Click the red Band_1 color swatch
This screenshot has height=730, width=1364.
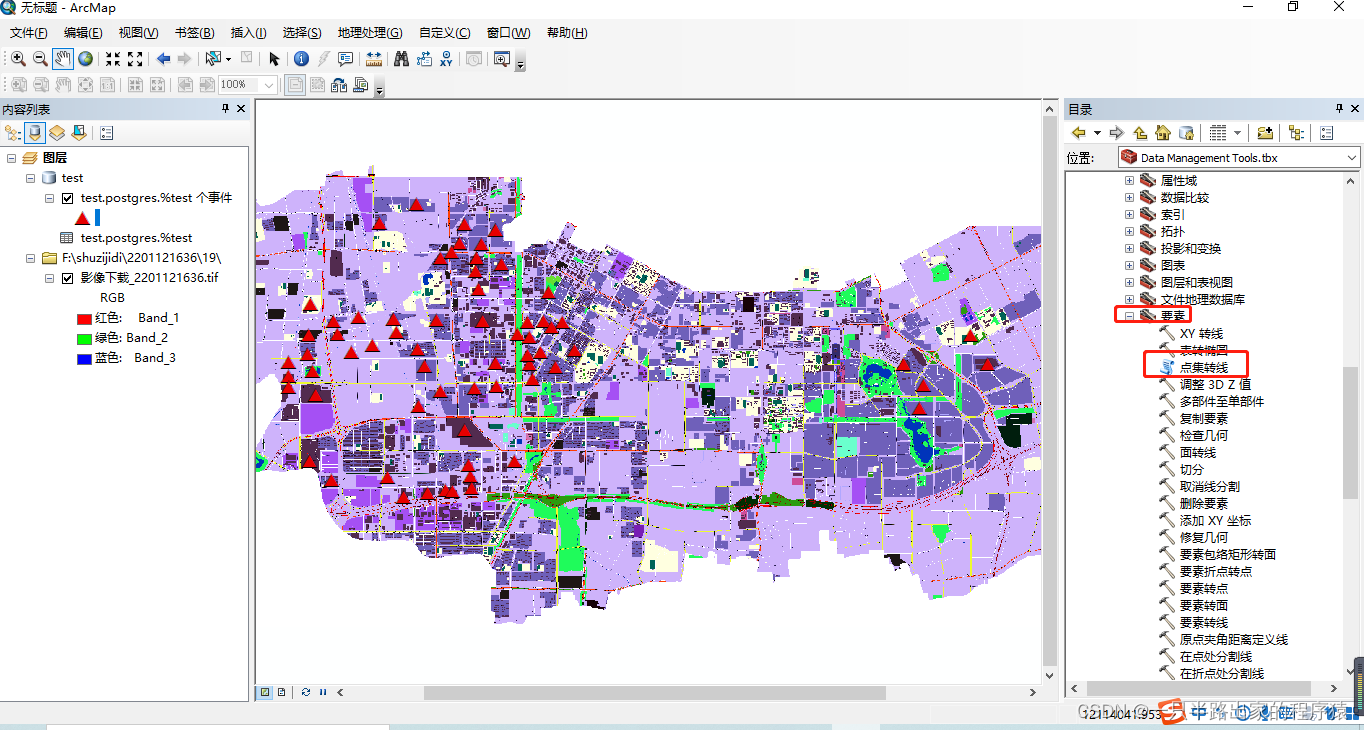(84, 318)
